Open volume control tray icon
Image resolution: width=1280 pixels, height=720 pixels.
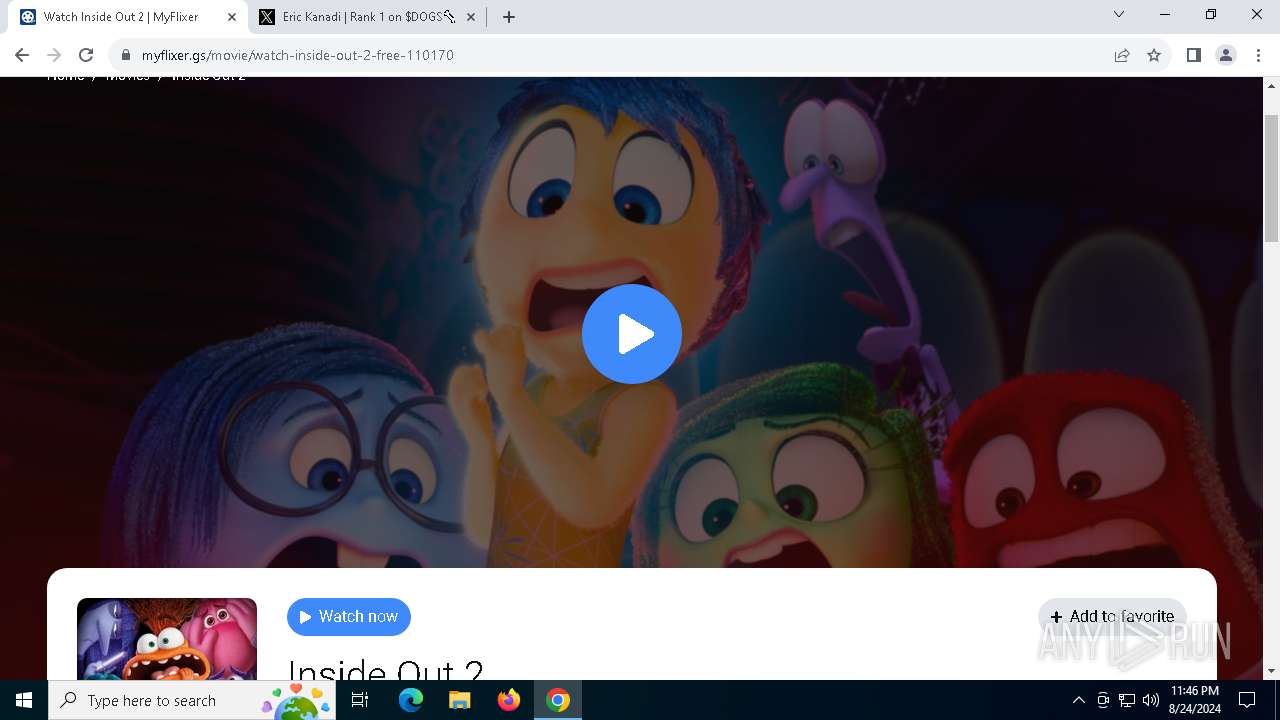coord(1151,700)
